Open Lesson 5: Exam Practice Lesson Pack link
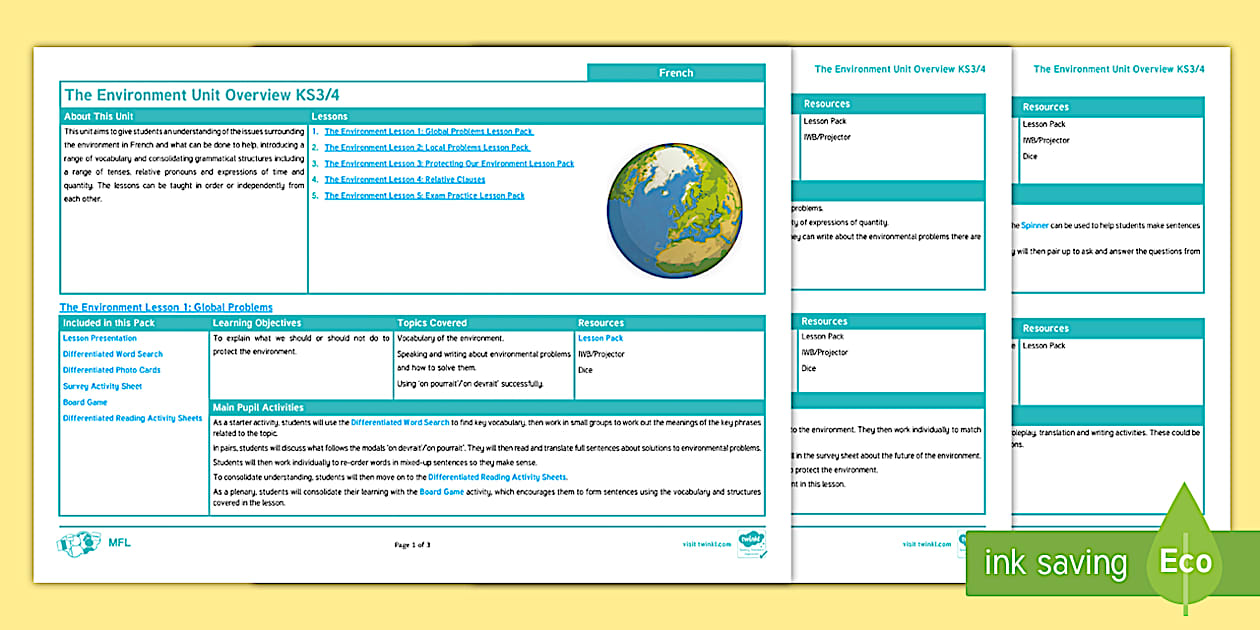 424,195
